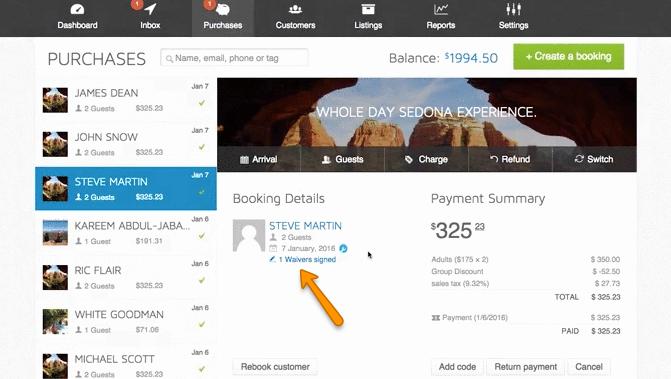The image size is (671, 379).
Task: Open the Charge tab
Action: click(427, 159)
